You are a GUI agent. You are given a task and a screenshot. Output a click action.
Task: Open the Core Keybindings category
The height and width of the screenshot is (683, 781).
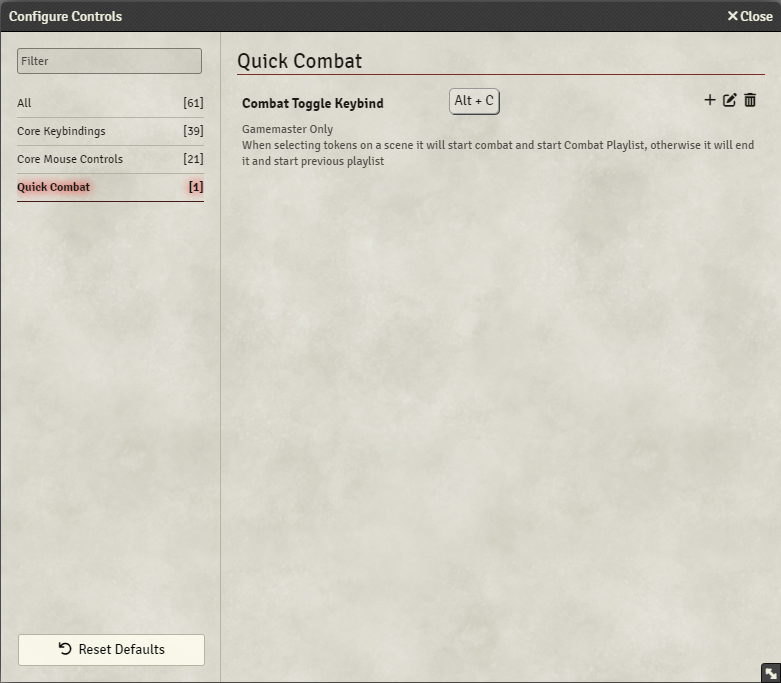click(x=110, y=131)
